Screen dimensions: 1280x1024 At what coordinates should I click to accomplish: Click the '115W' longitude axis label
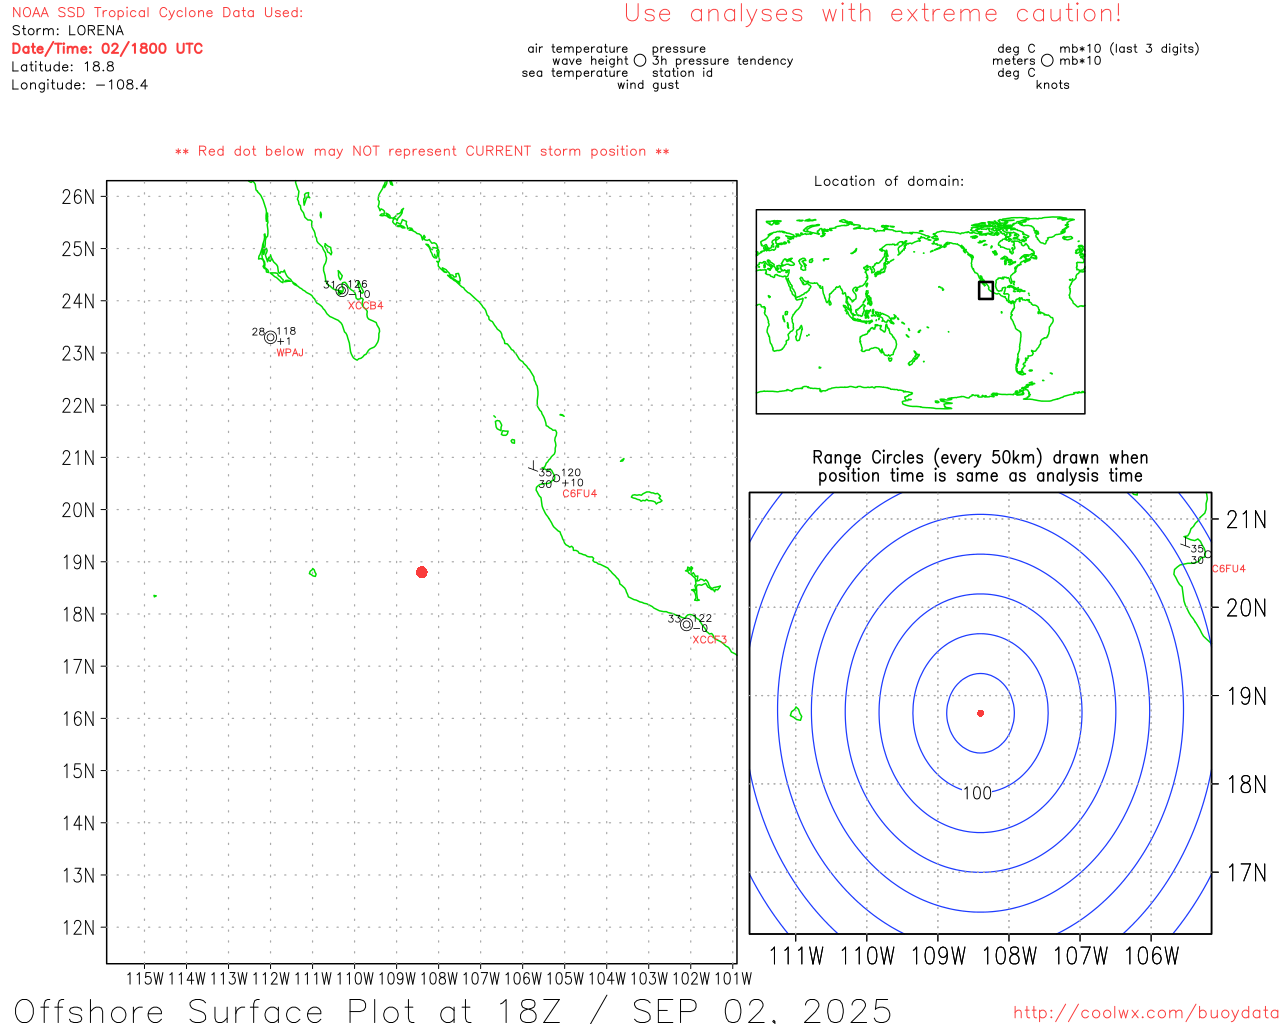tap(145, 978)
